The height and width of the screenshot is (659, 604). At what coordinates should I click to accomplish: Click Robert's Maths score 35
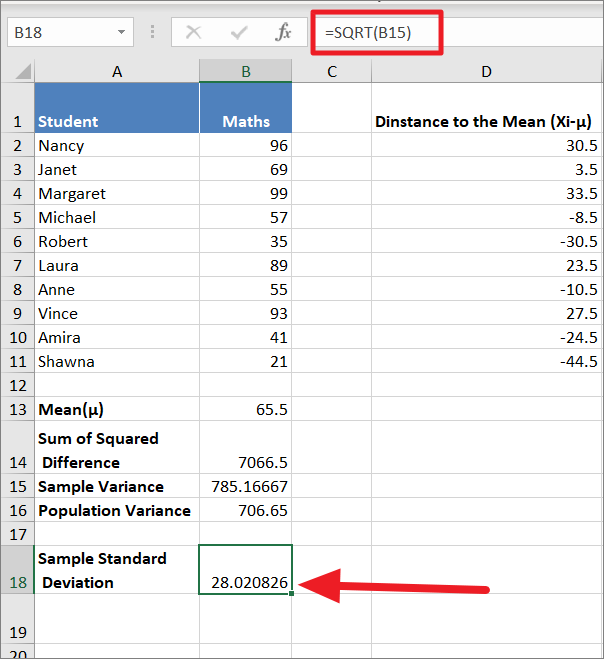click(245, 241)
